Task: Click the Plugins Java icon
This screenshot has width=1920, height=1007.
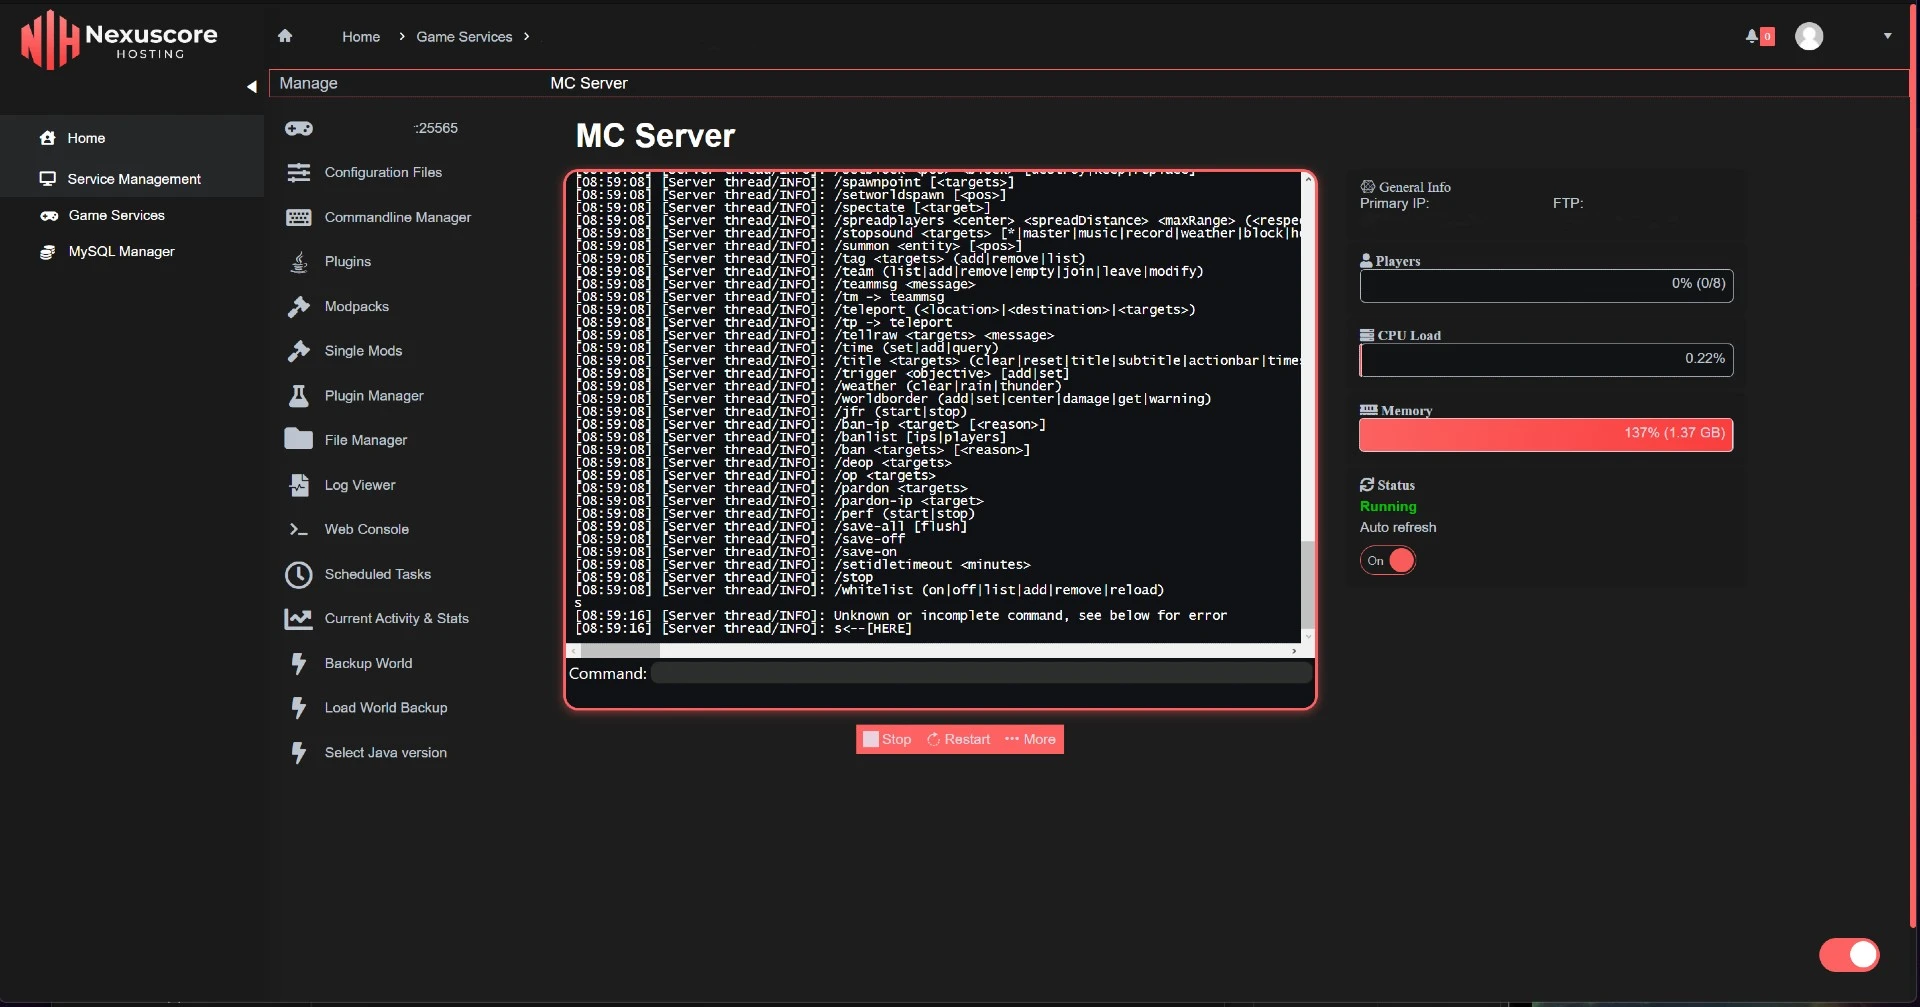Action: (x=299, y=262)
